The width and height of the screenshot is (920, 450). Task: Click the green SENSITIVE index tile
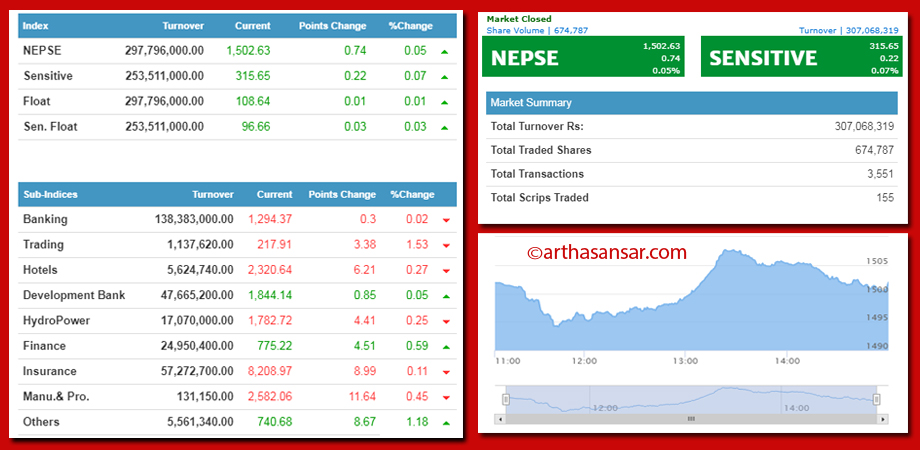801,57
